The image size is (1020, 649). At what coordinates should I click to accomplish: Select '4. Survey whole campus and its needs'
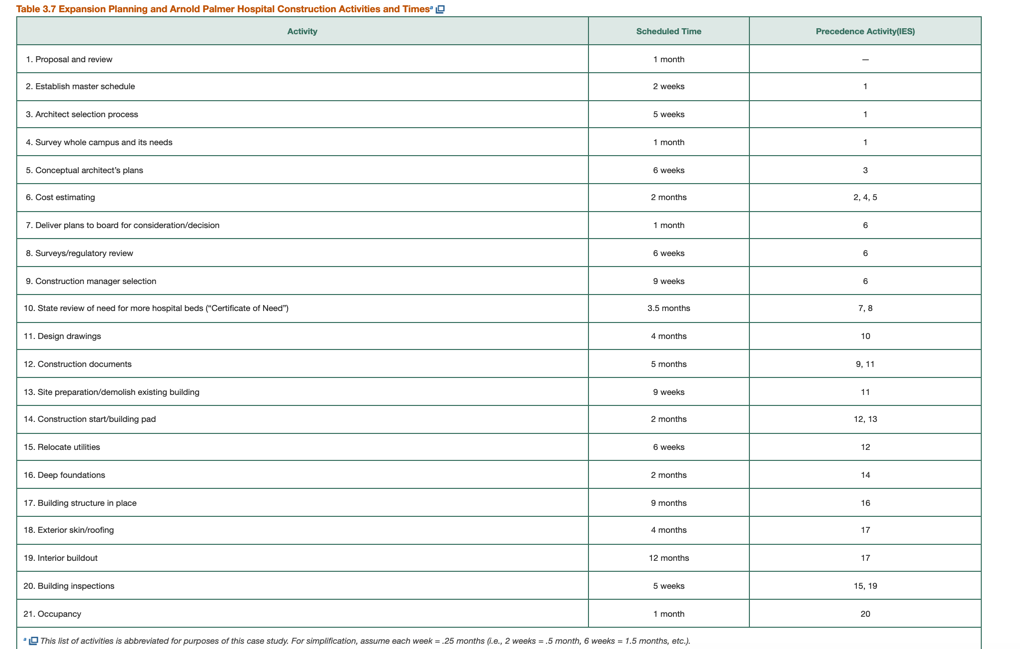[x=99, y=142]
